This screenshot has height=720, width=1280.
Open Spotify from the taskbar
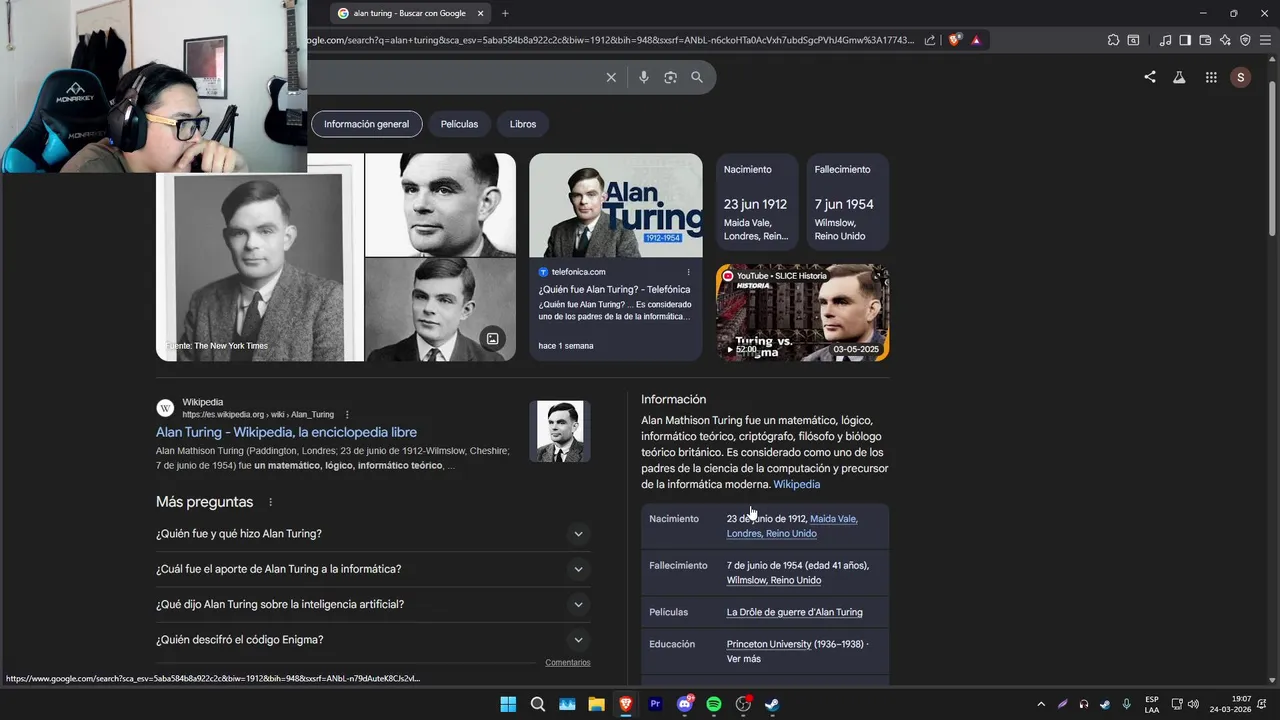[x=714, y=704]
